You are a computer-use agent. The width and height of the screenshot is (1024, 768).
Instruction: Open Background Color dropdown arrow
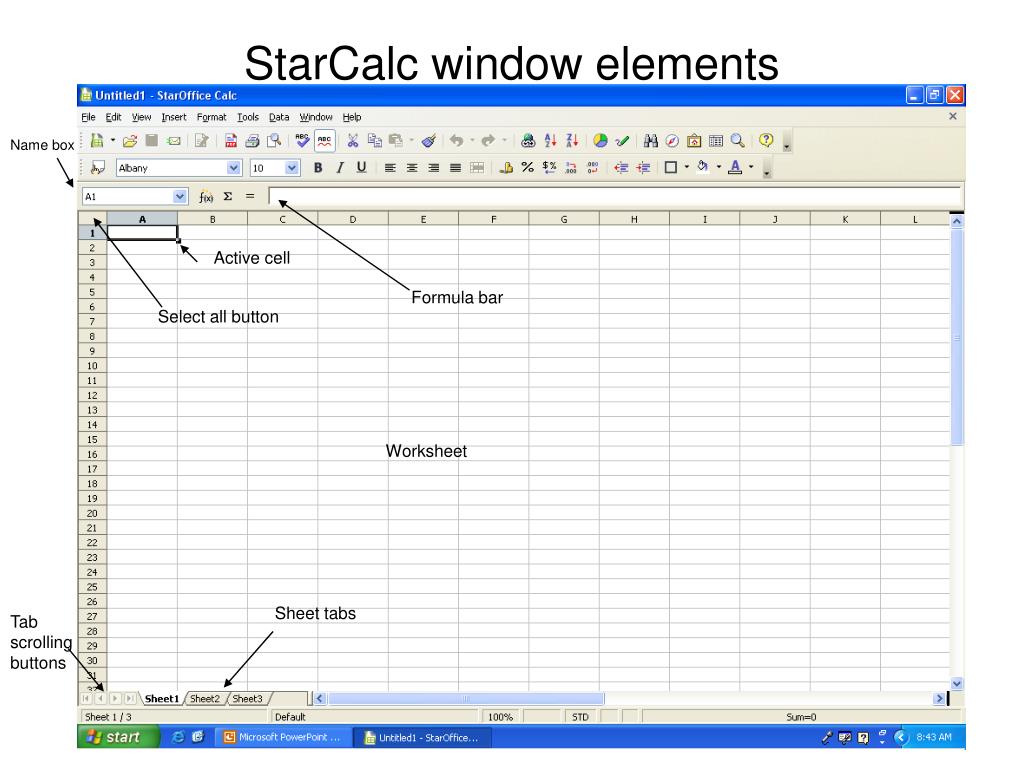coord(719,168)
